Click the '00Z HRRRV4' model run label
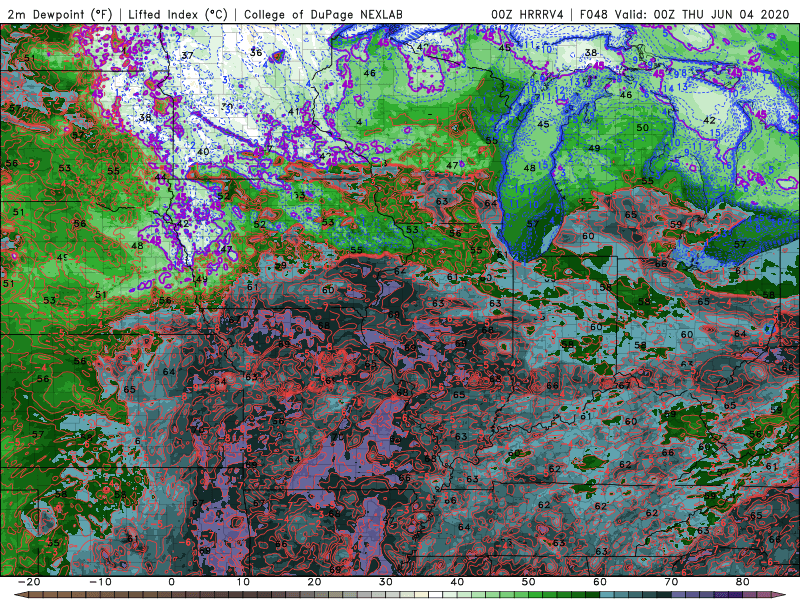The width and height of the screenshot is (800, 600). point(527,14)
